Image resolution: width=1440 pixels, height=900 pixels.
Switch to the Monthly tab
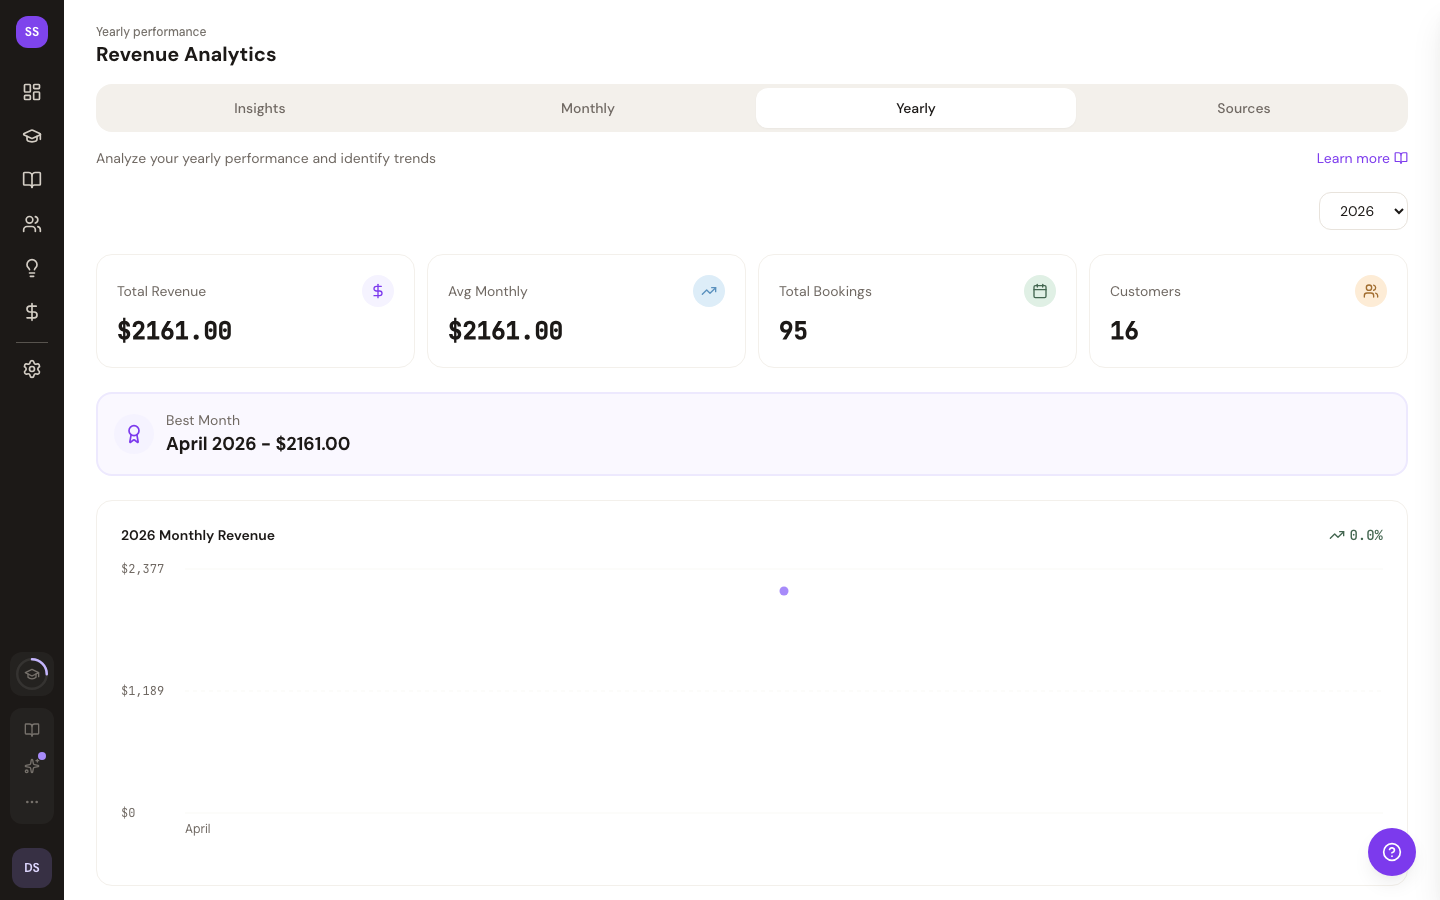pos(587,108)
